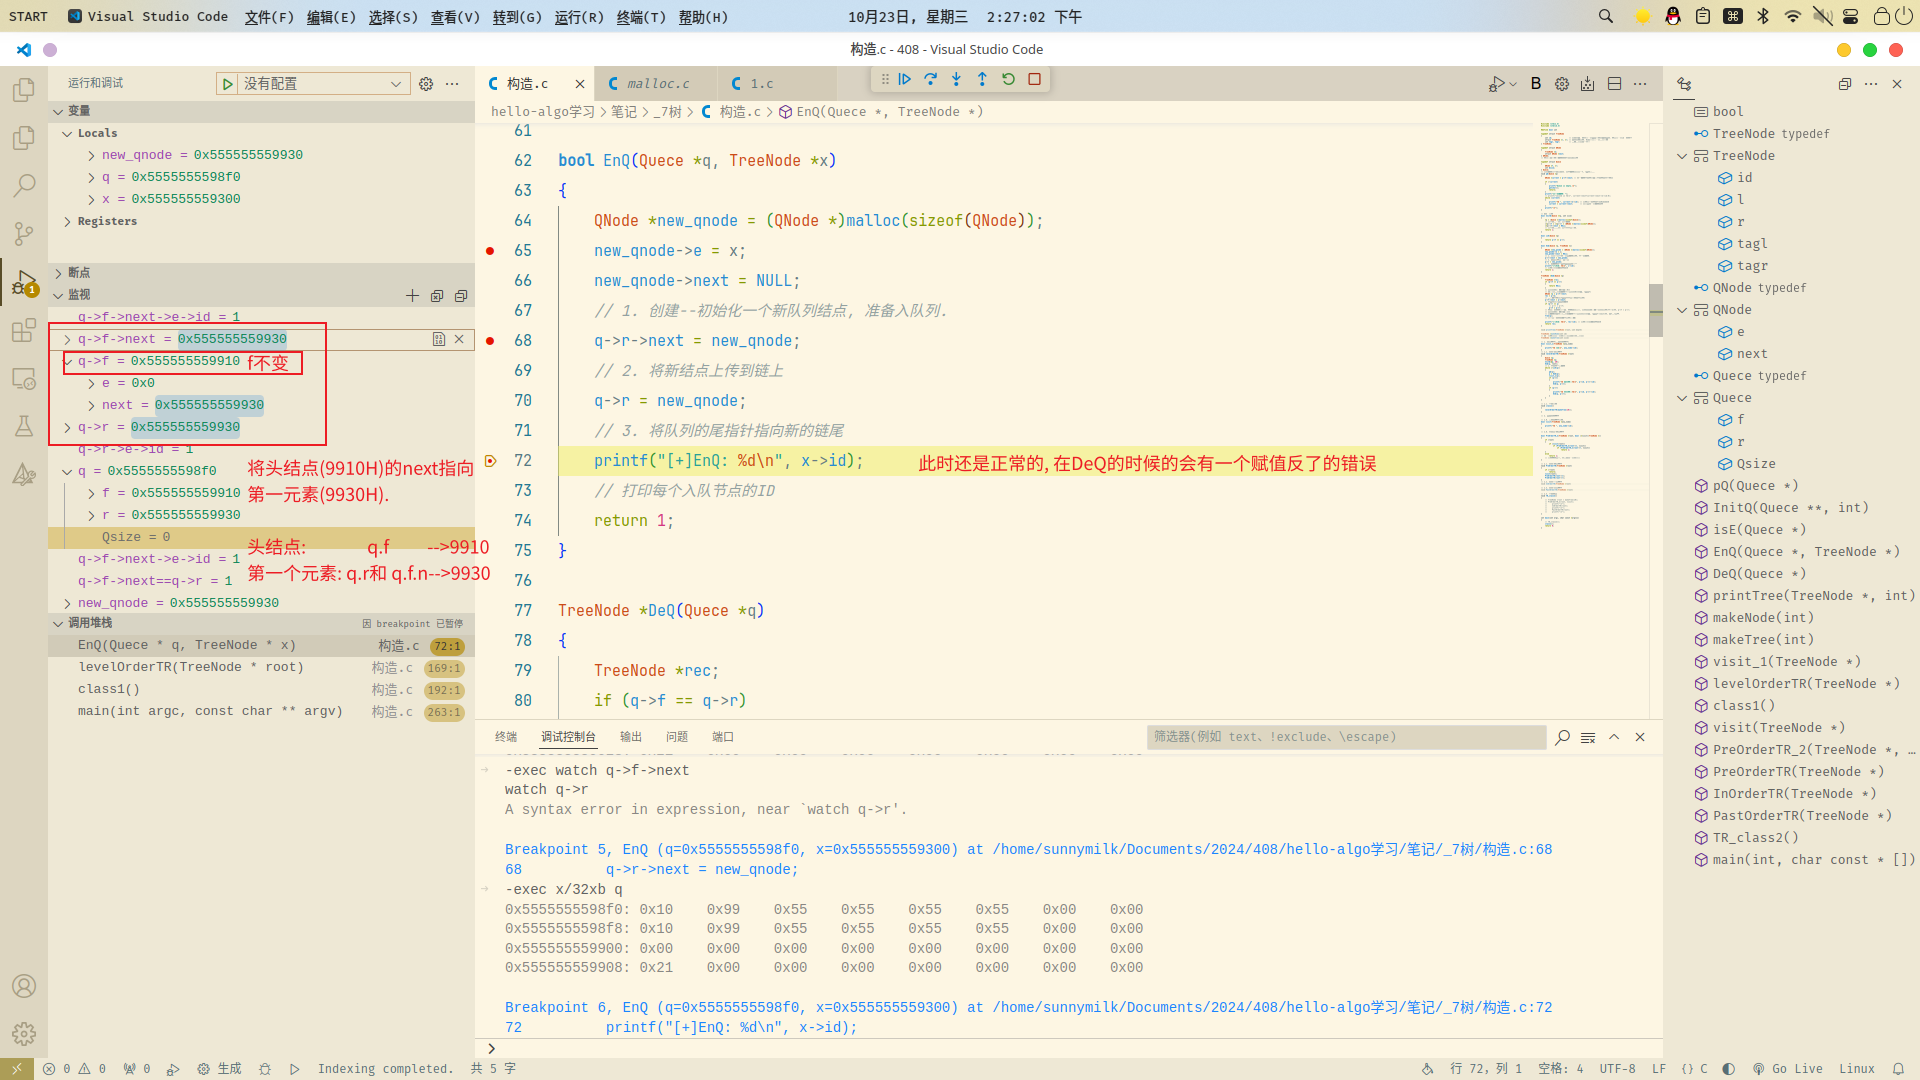Continue debugging with the Continue button
The image size is (1920, 1080).
pos(905,79)
